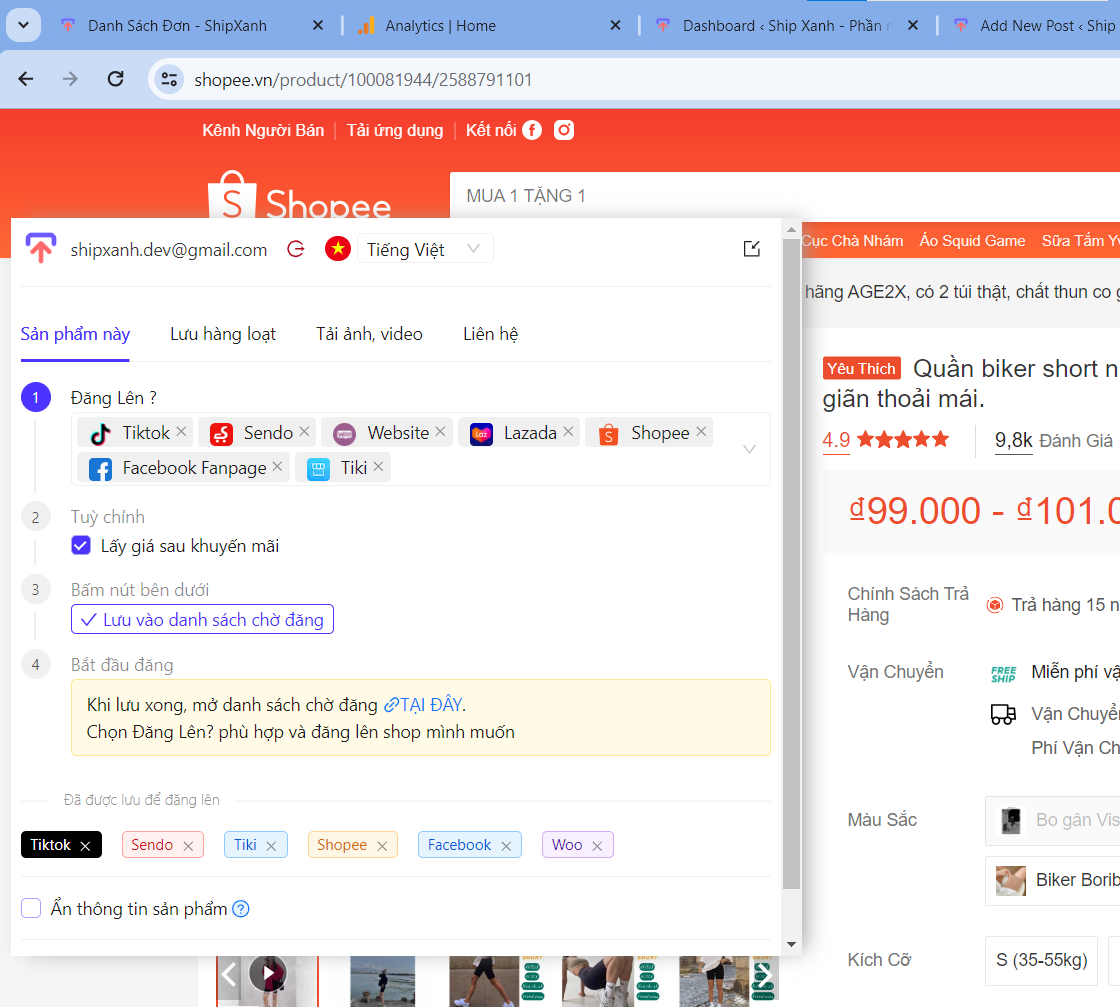The height and width of the screenshot is (1007, 1120).
Task: Delete the saved Sendo tag
Action: coord(188,846)
